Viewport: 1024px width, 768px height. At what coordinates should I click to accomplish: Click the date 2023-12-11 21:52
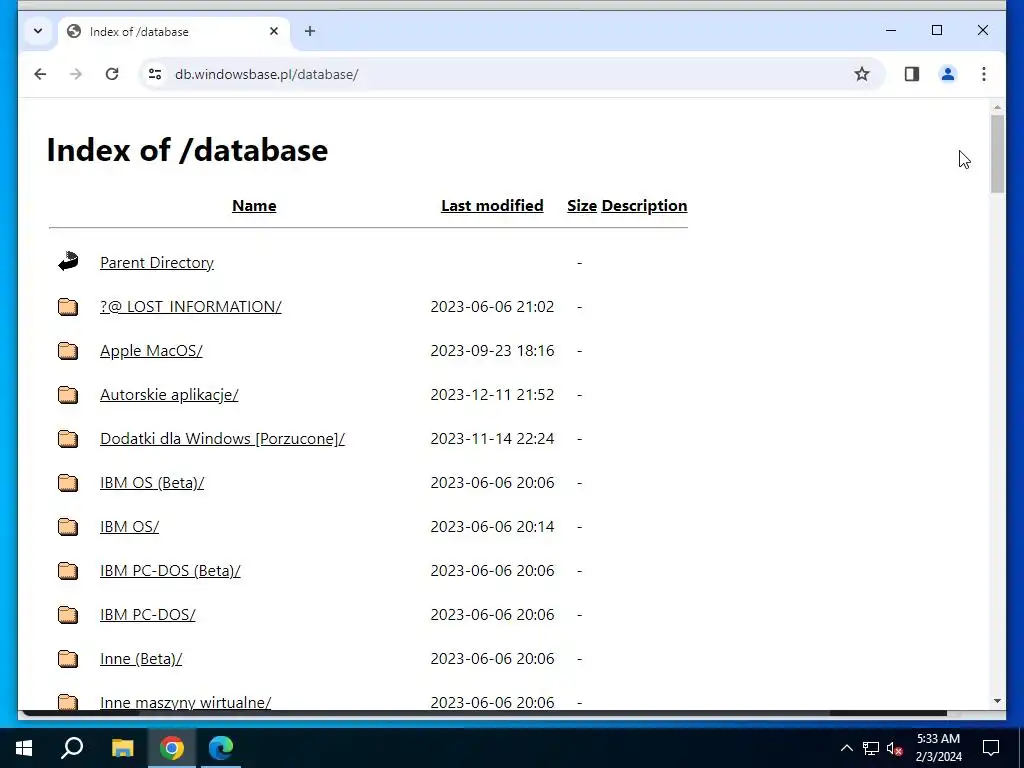[x=492, y=395]
